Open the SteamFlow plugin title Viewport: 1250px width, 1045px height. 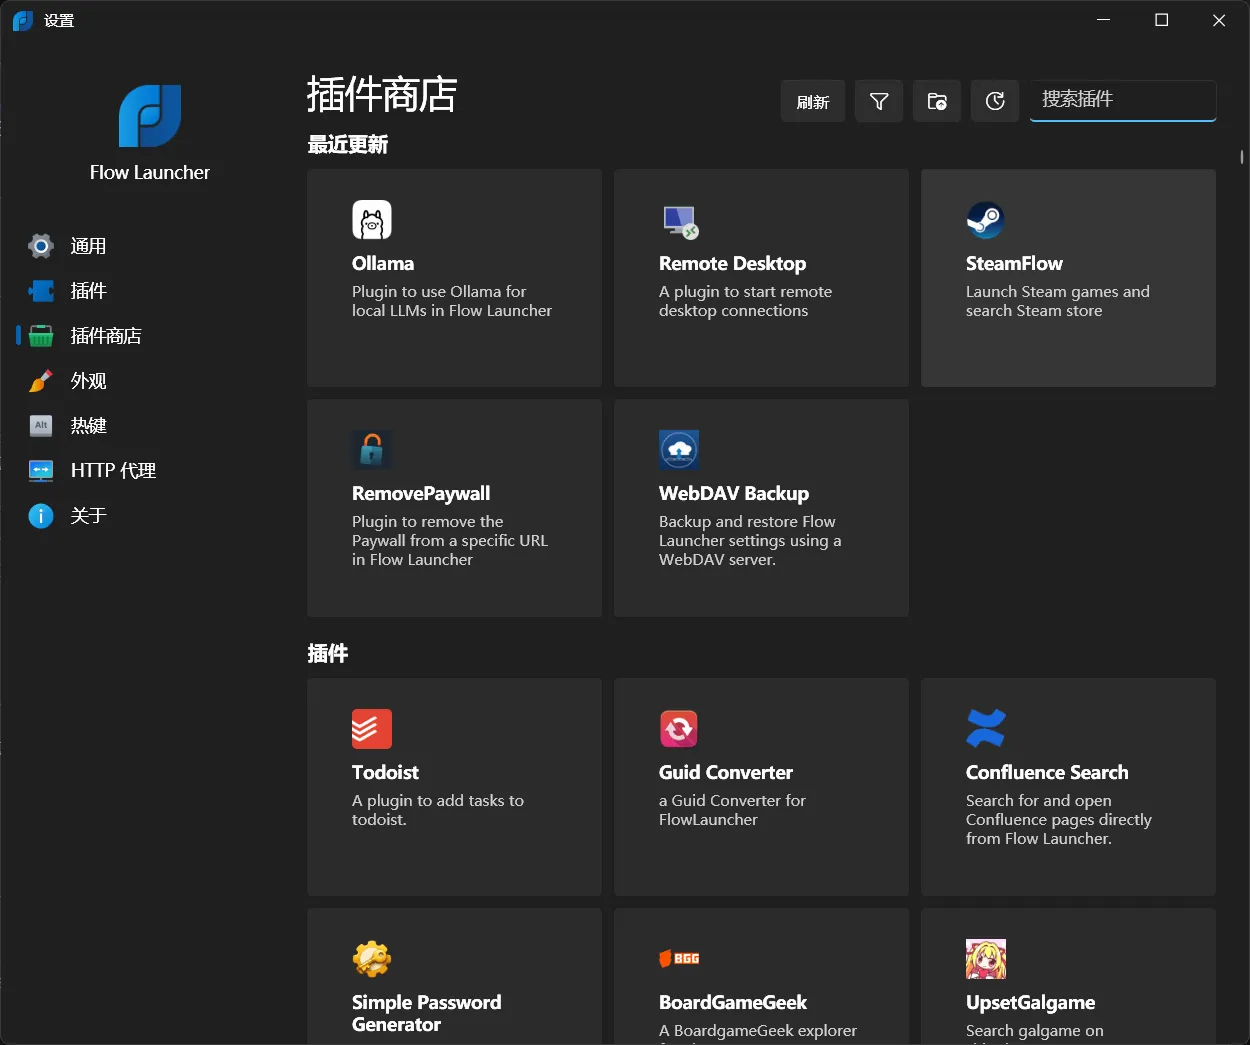point(1014,263)
